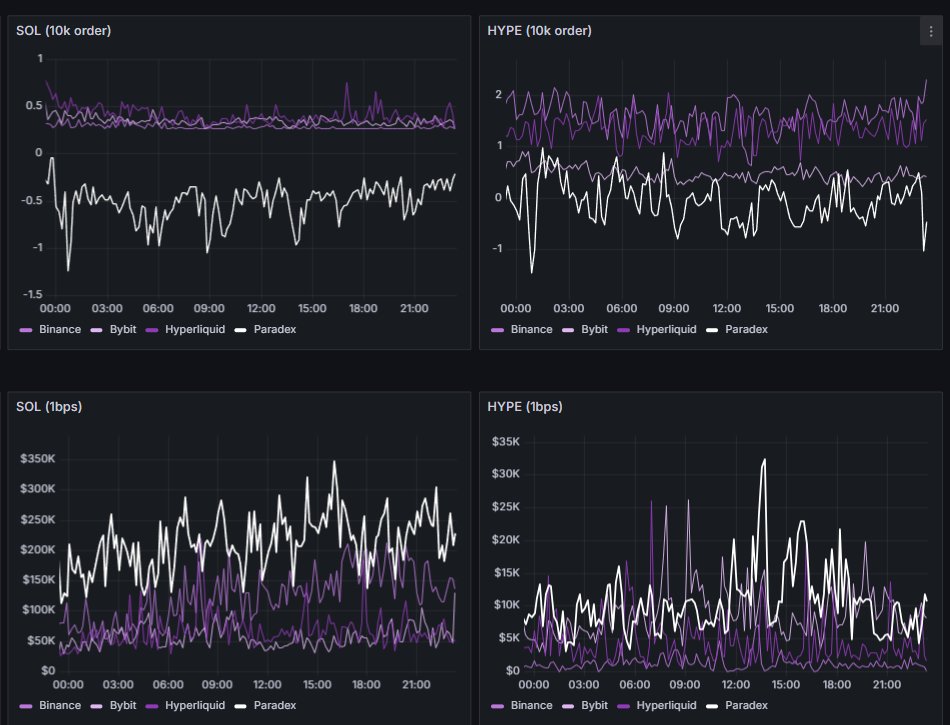The height and width of the screenshot is (725, 950).
Task: Open the SOL (1bps) panel title menu
Action: (51, 406)
